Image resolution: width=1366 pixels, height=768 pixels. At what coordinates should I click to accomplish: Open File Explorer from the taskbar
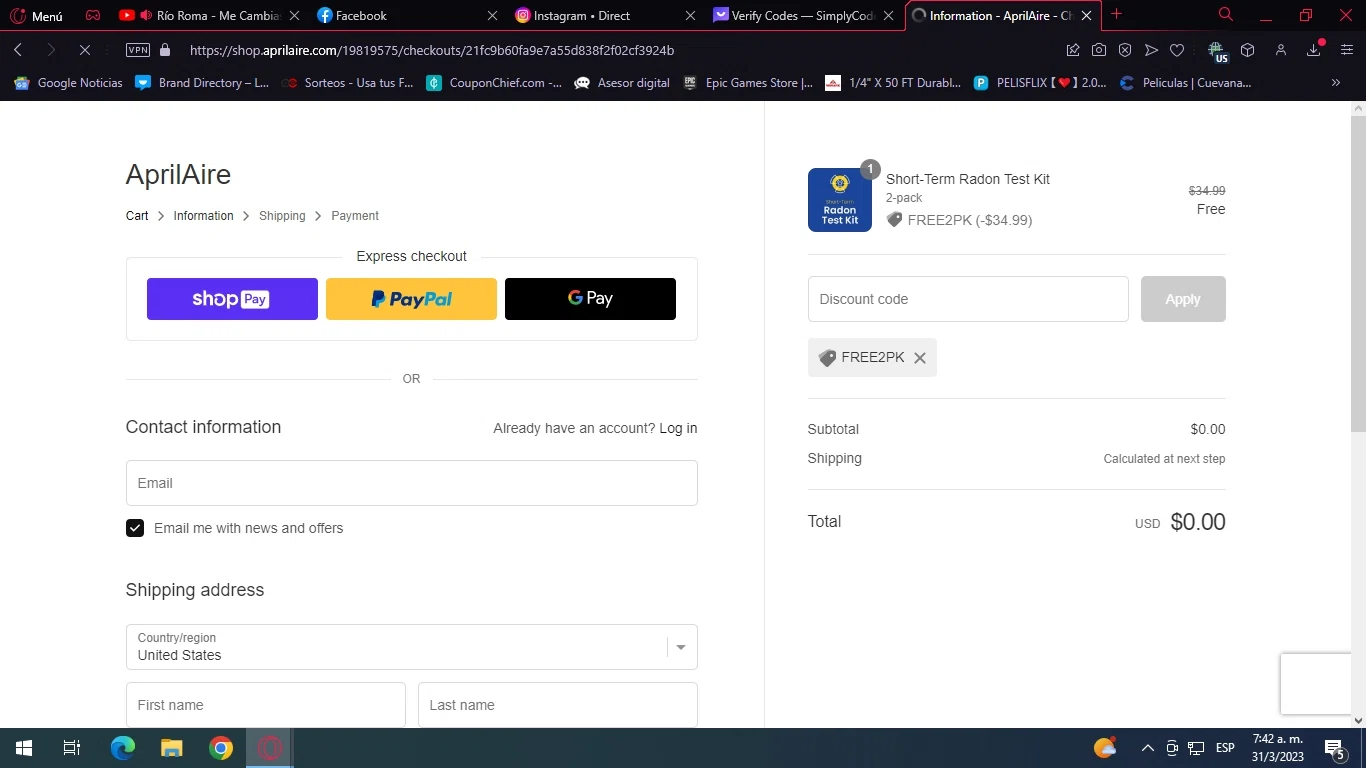tap(172, 748)
